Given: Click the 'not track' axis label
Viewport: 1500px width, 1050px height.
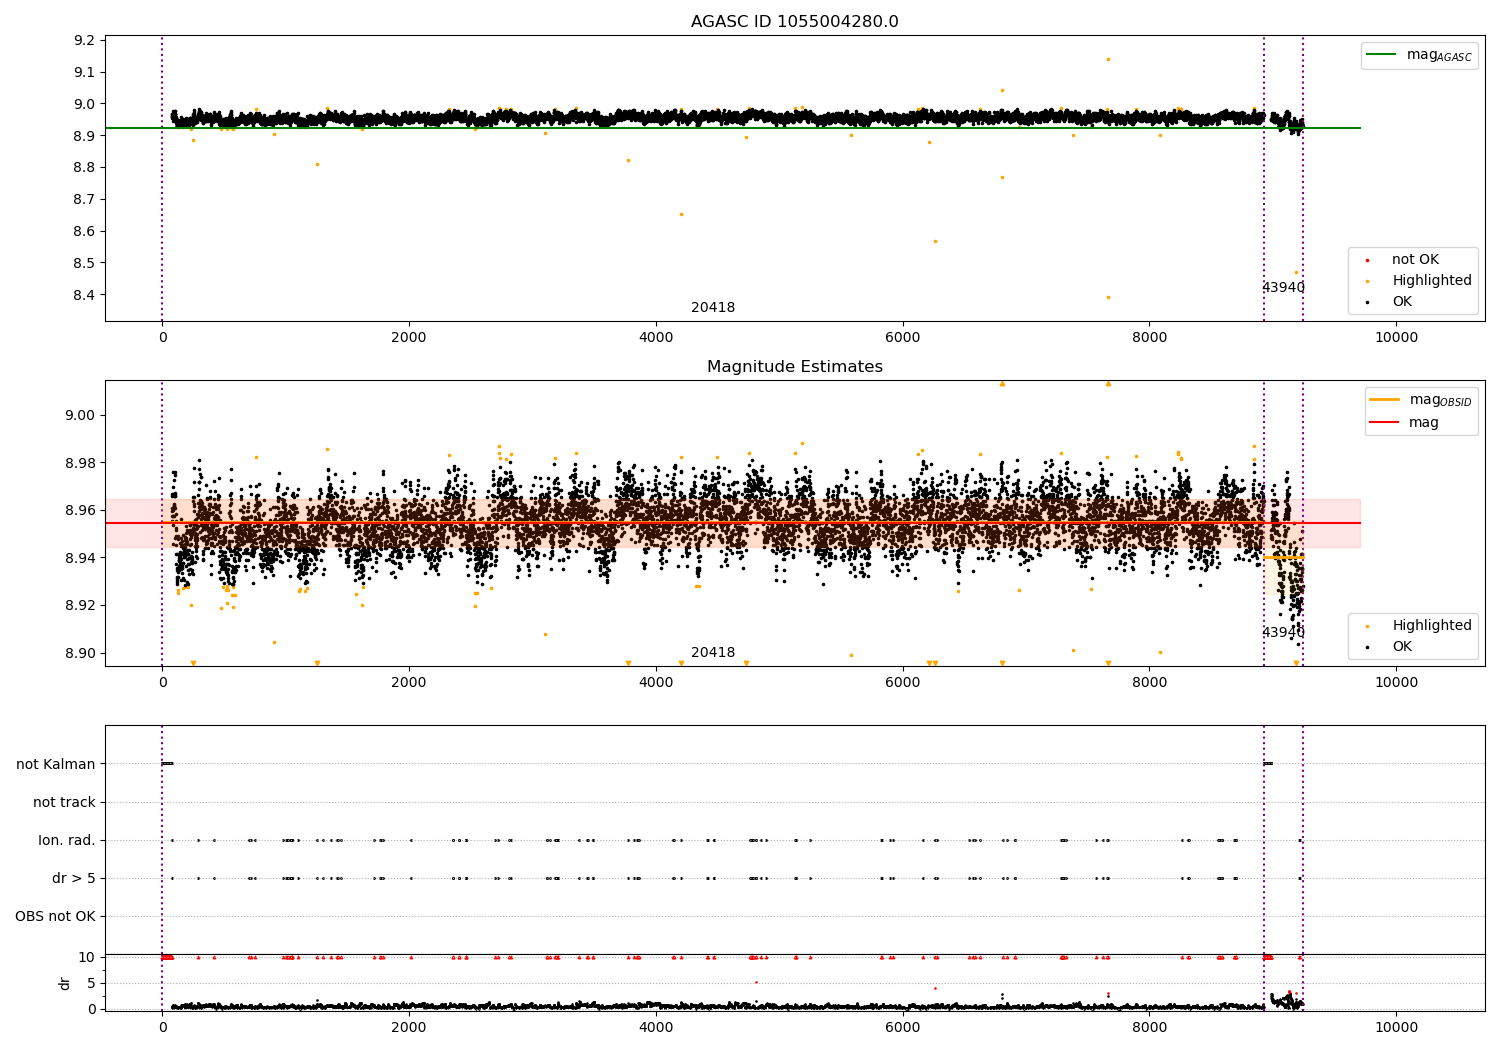Looking at the screenshot, I should click(x=64, y=802).
